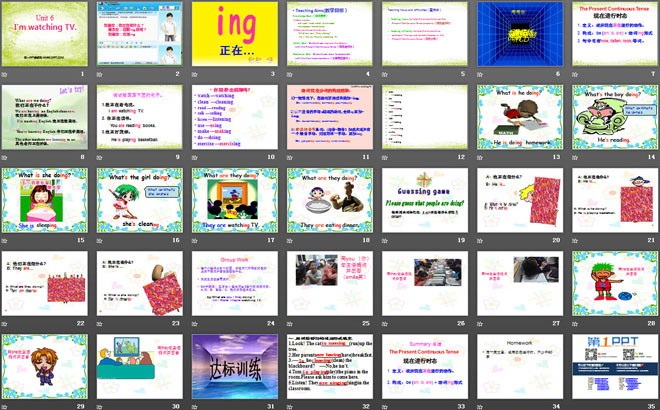This screenshot has height=410, width=660.
Task: Select slide 15 'She is sleeping'
Action: [45, 200]
